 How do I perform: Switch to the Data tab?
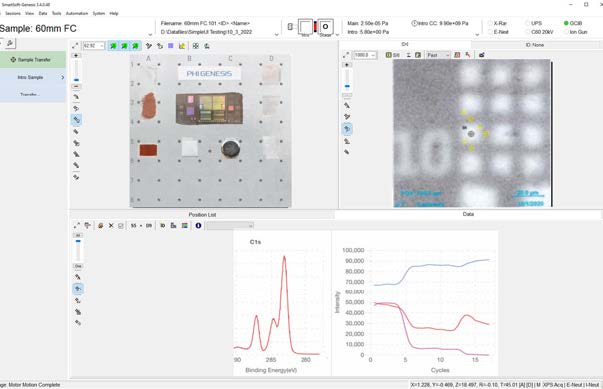(x=468, y=214)
